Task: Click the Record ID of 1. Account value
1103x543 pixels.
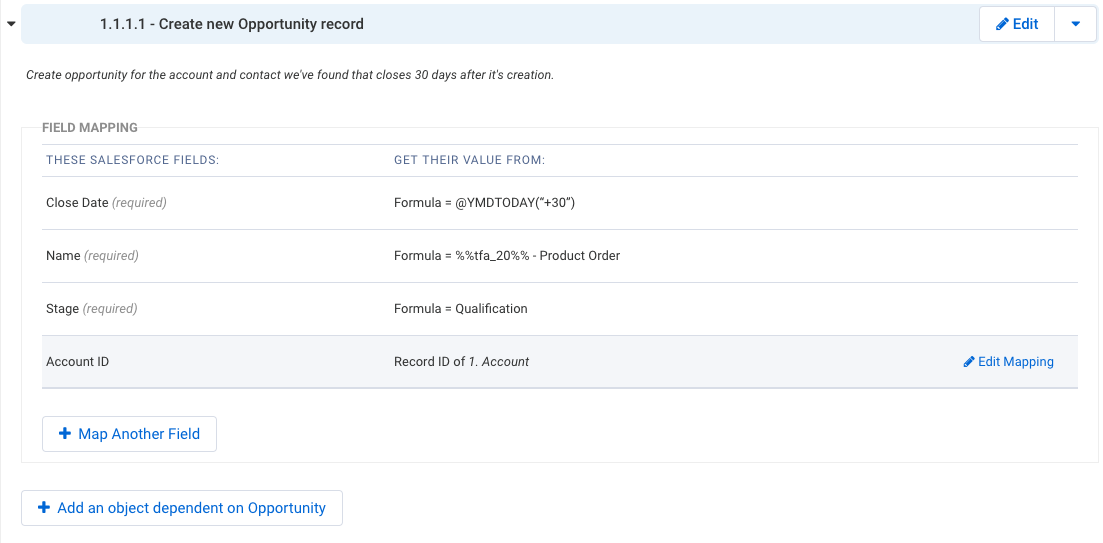Action: 461,362
